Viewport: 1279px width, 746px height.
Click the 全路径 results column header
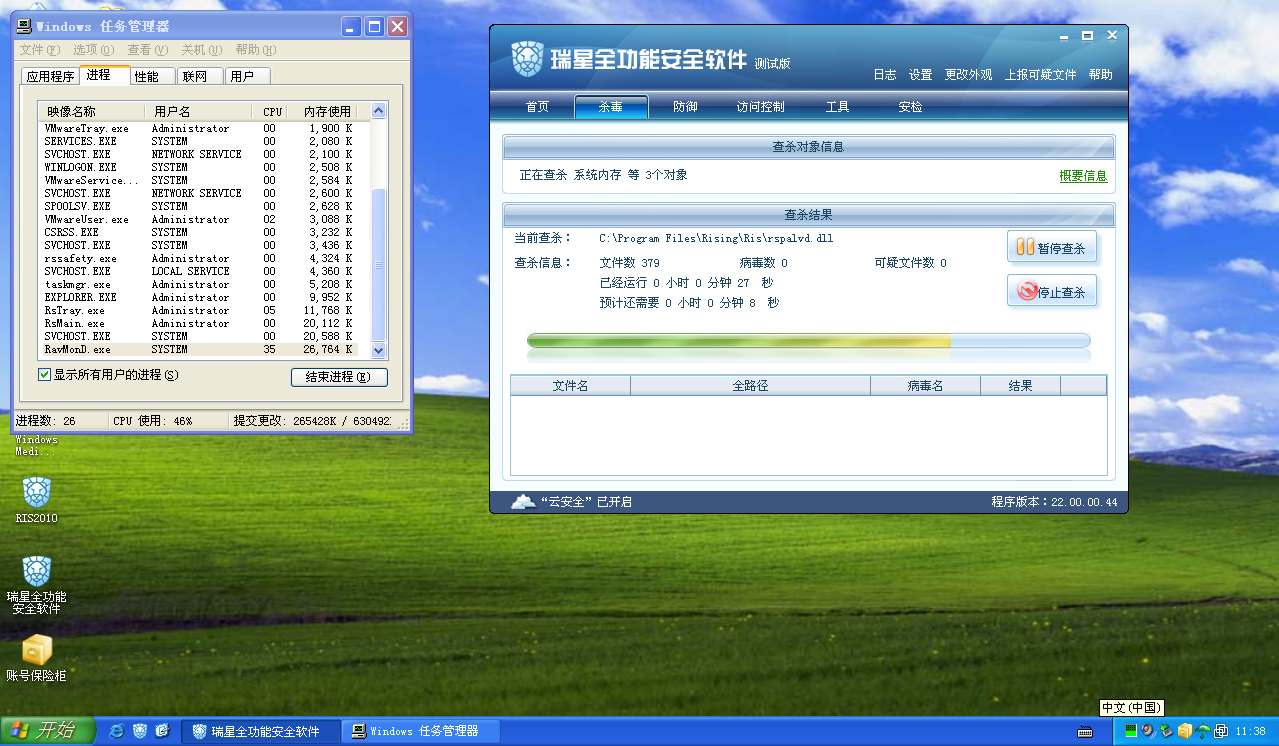[750, 385]
